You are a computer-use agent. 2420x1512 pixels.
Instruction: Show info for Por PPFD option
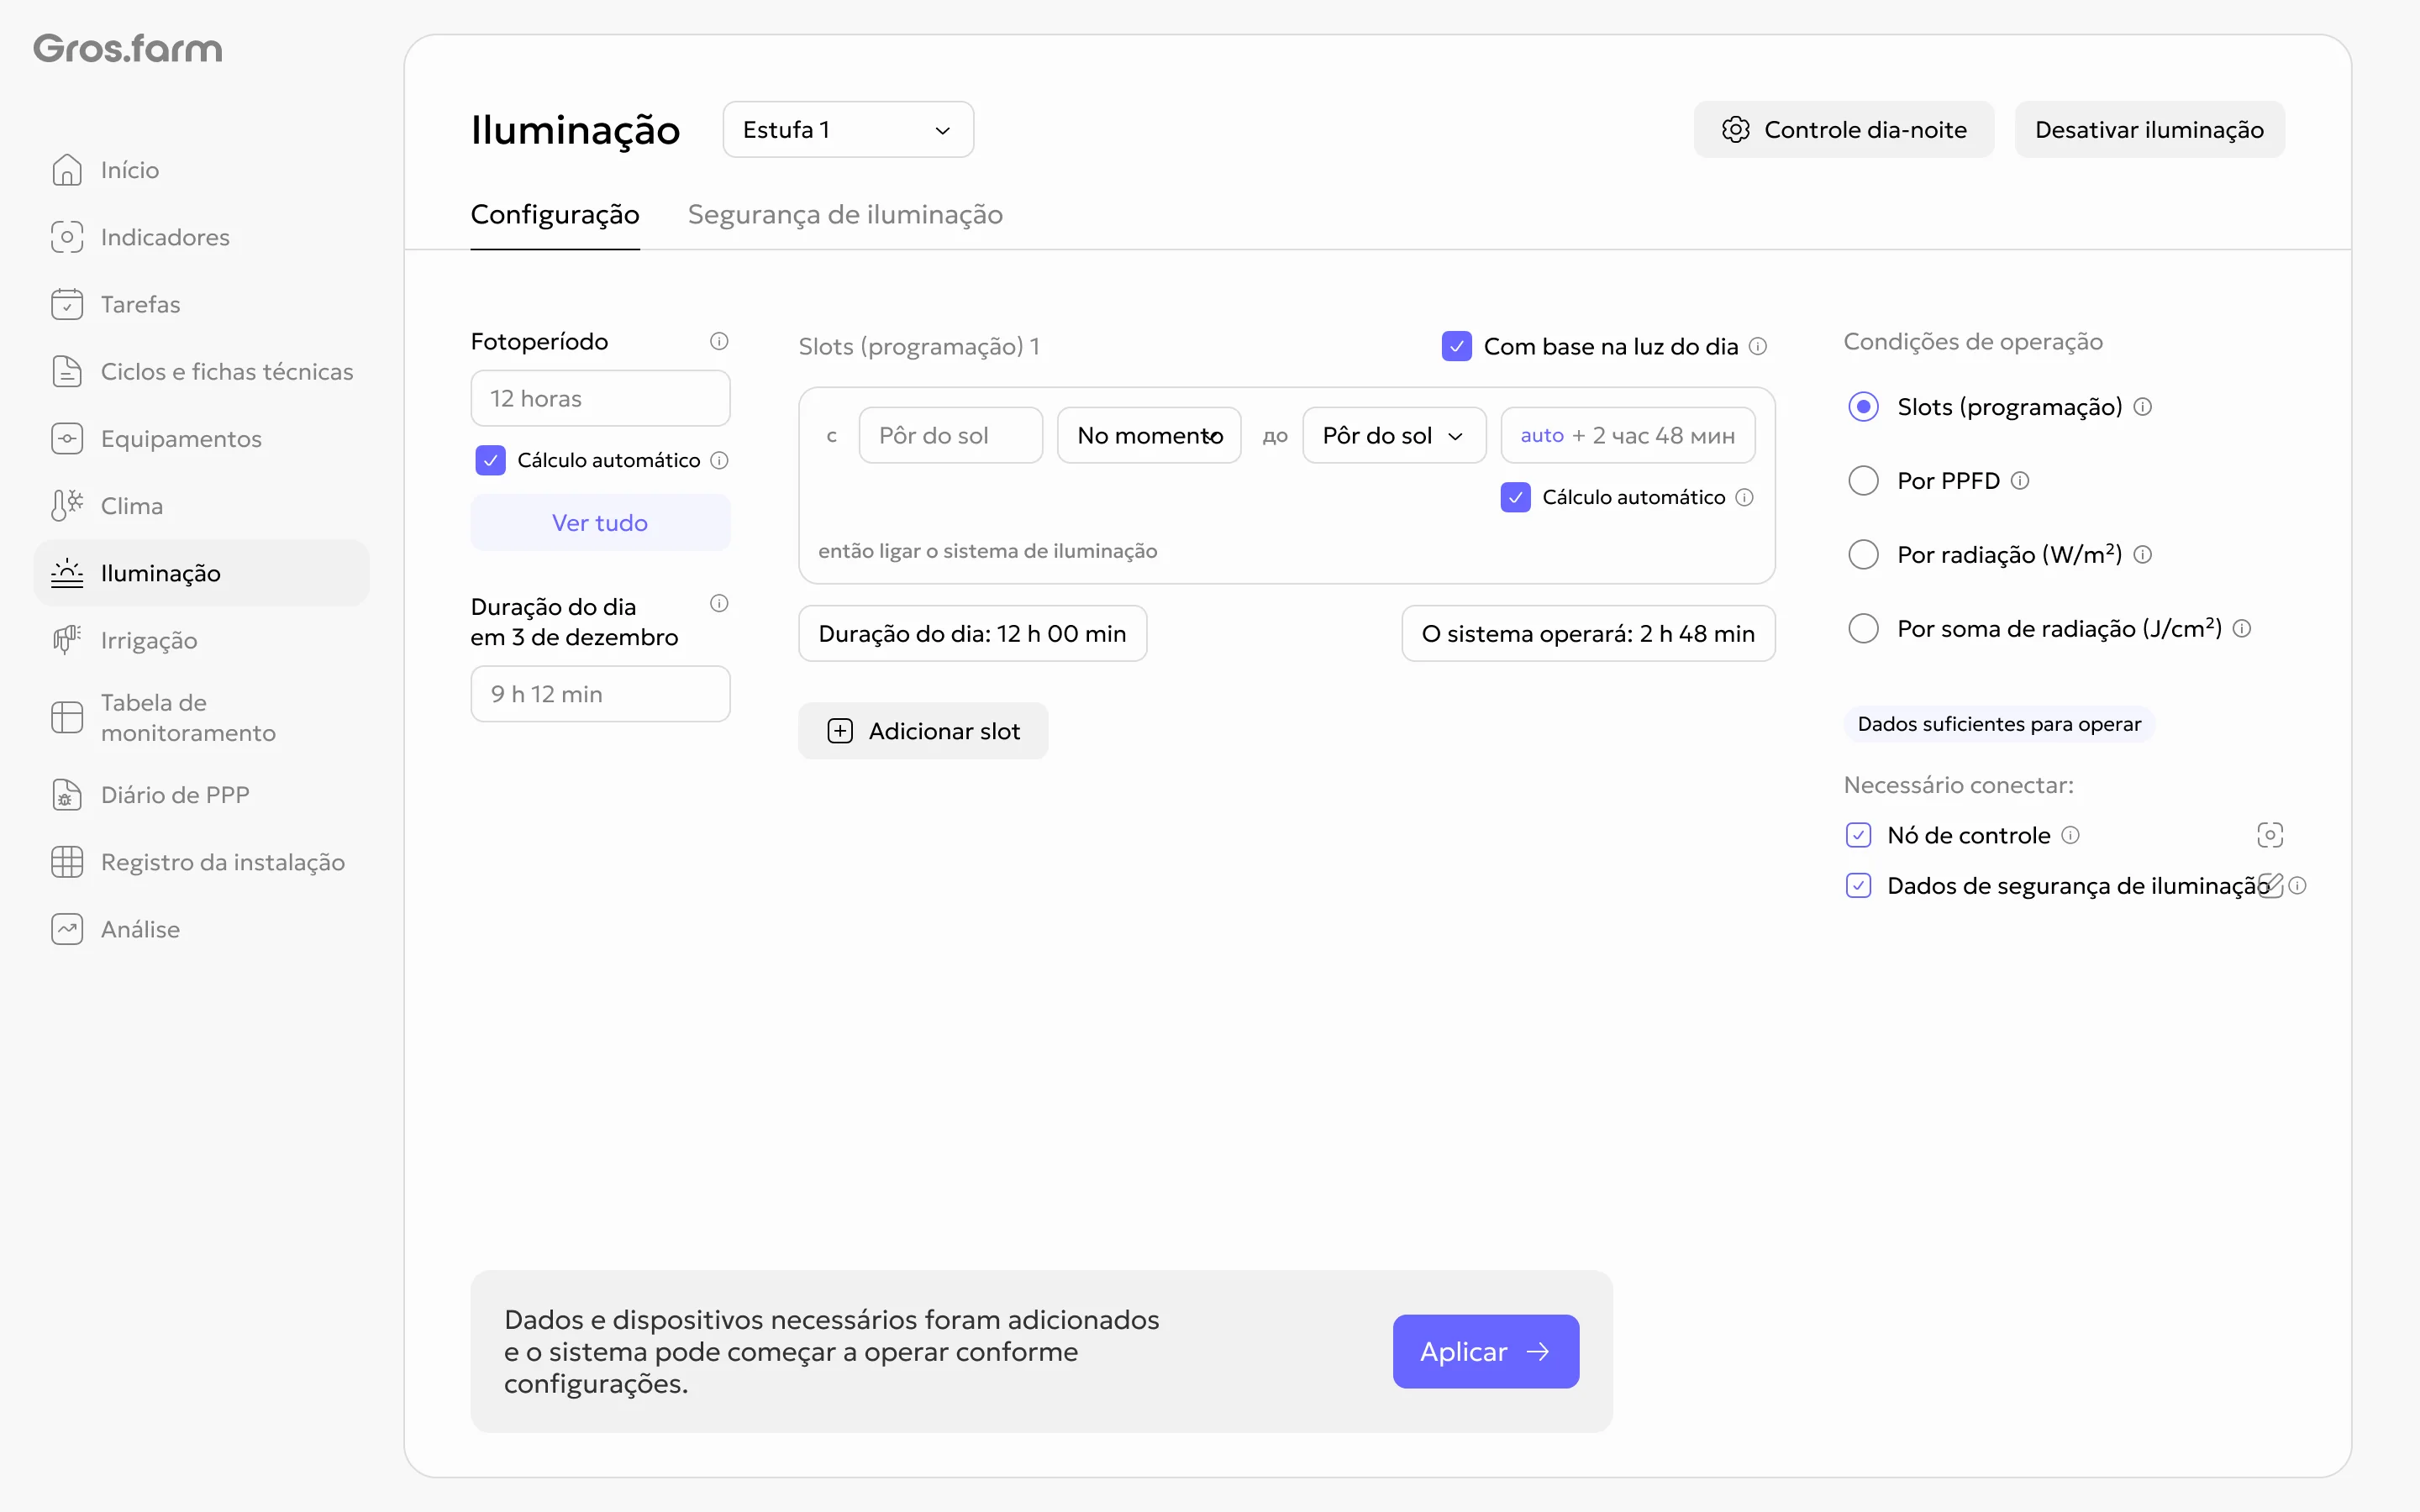(x=2020, y=480)
